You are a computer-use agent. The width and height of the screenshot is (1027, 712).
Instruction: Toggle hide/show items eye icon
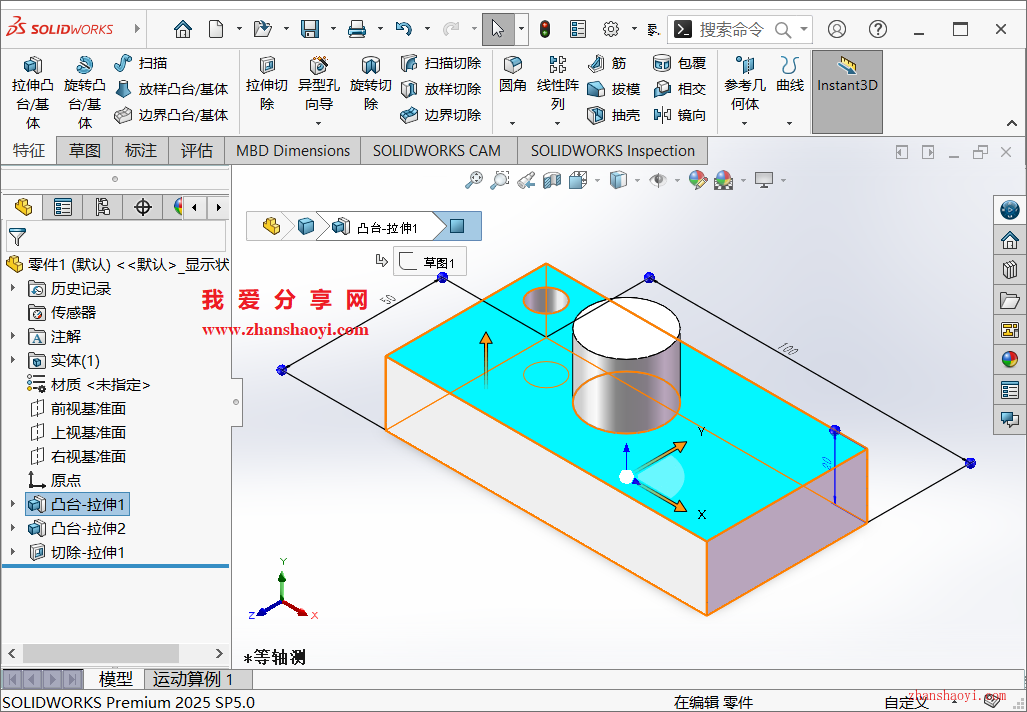coord(658,180)
